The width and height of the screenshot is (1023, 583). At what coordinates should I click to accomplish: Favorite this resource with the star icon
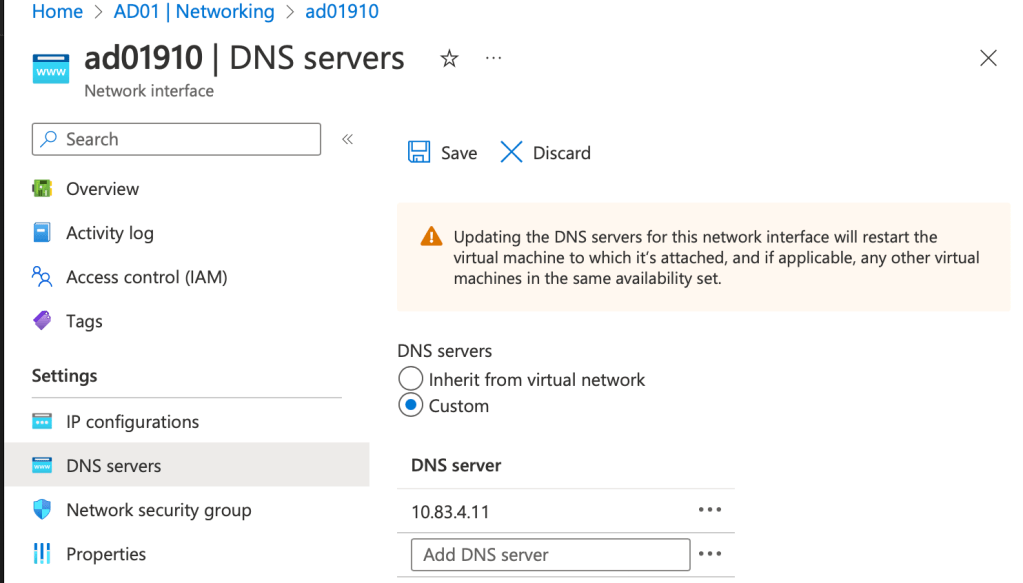(x=449, y=59)
